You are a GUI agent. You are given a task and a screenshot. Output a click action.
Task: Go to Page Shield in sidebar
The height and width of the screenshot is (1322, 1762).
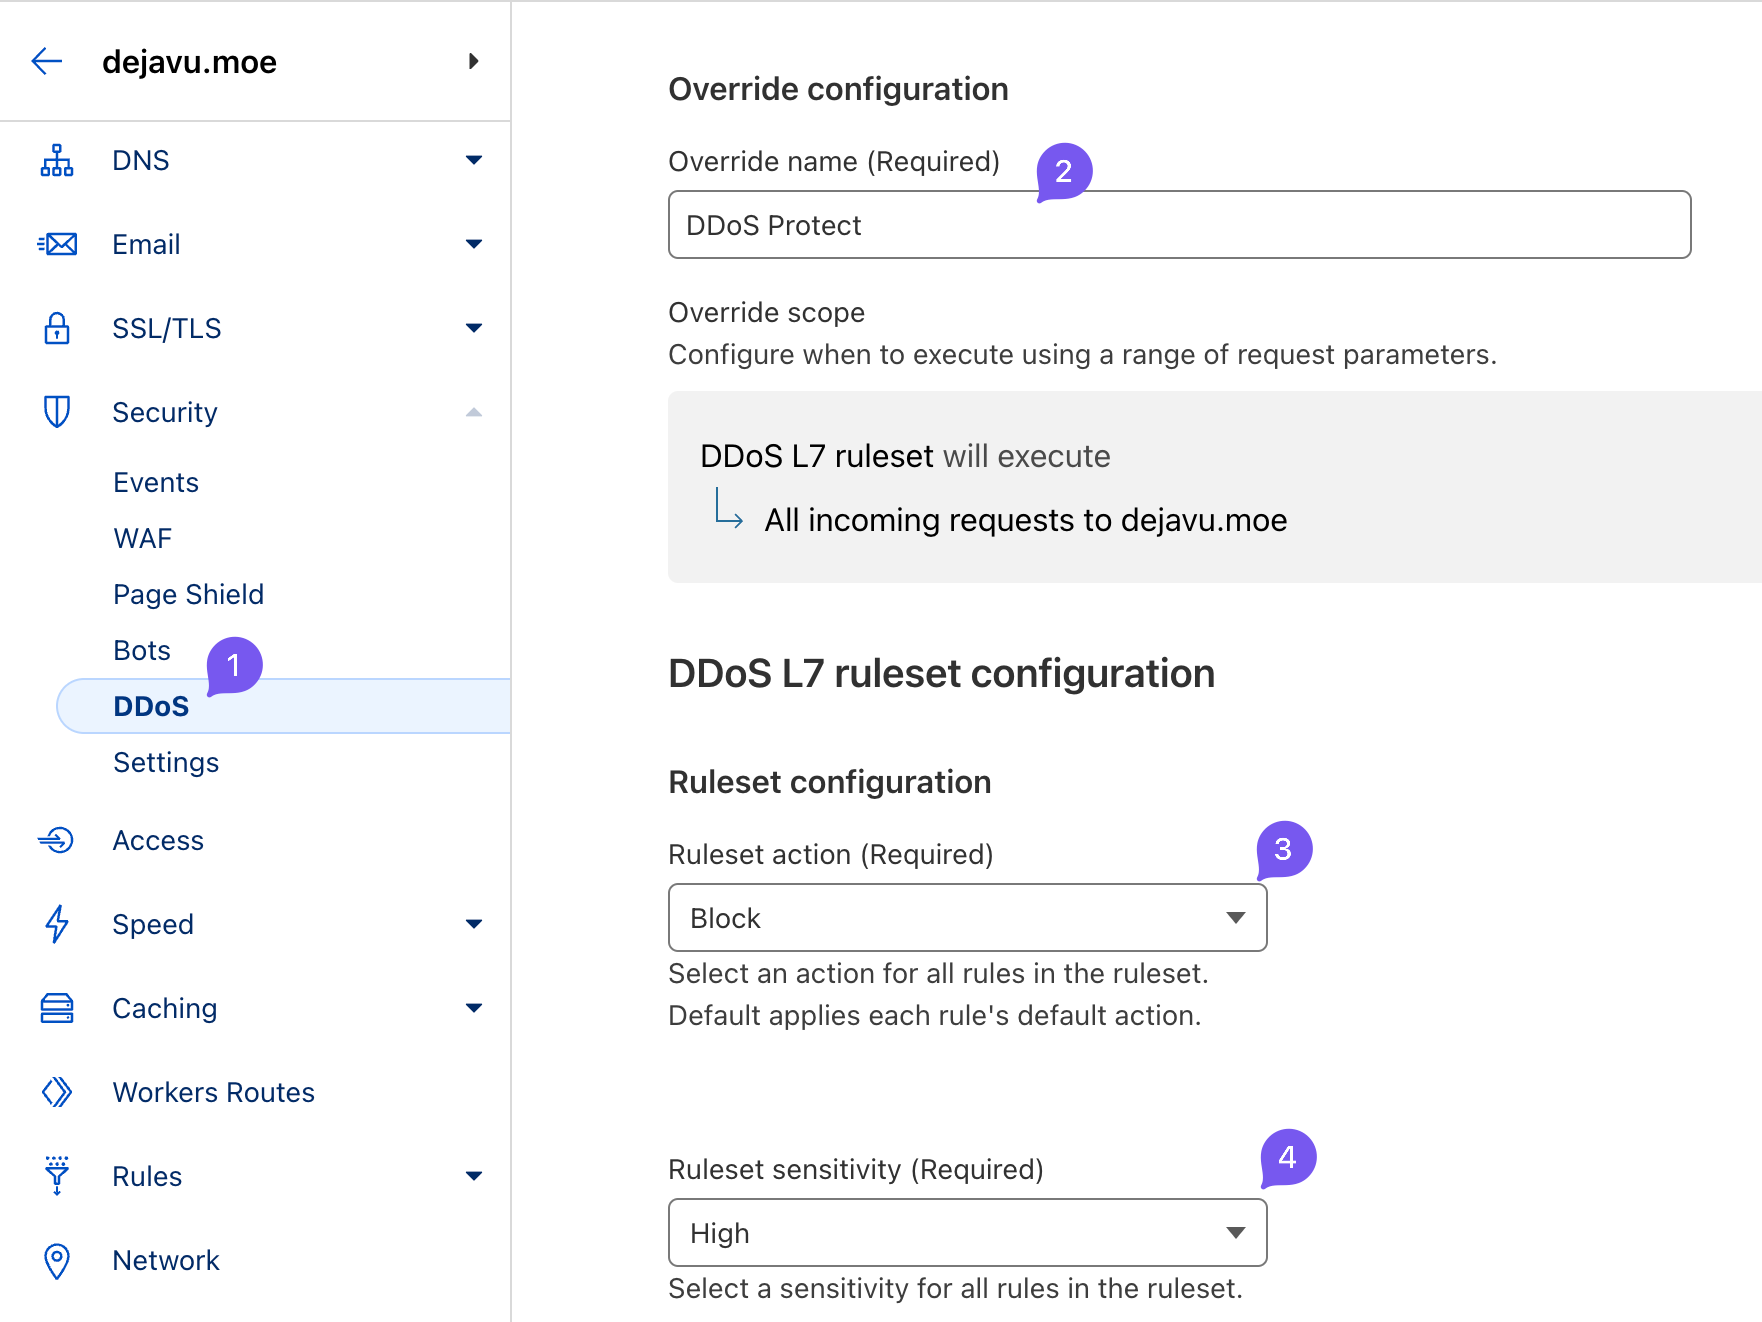click(188, 594)
